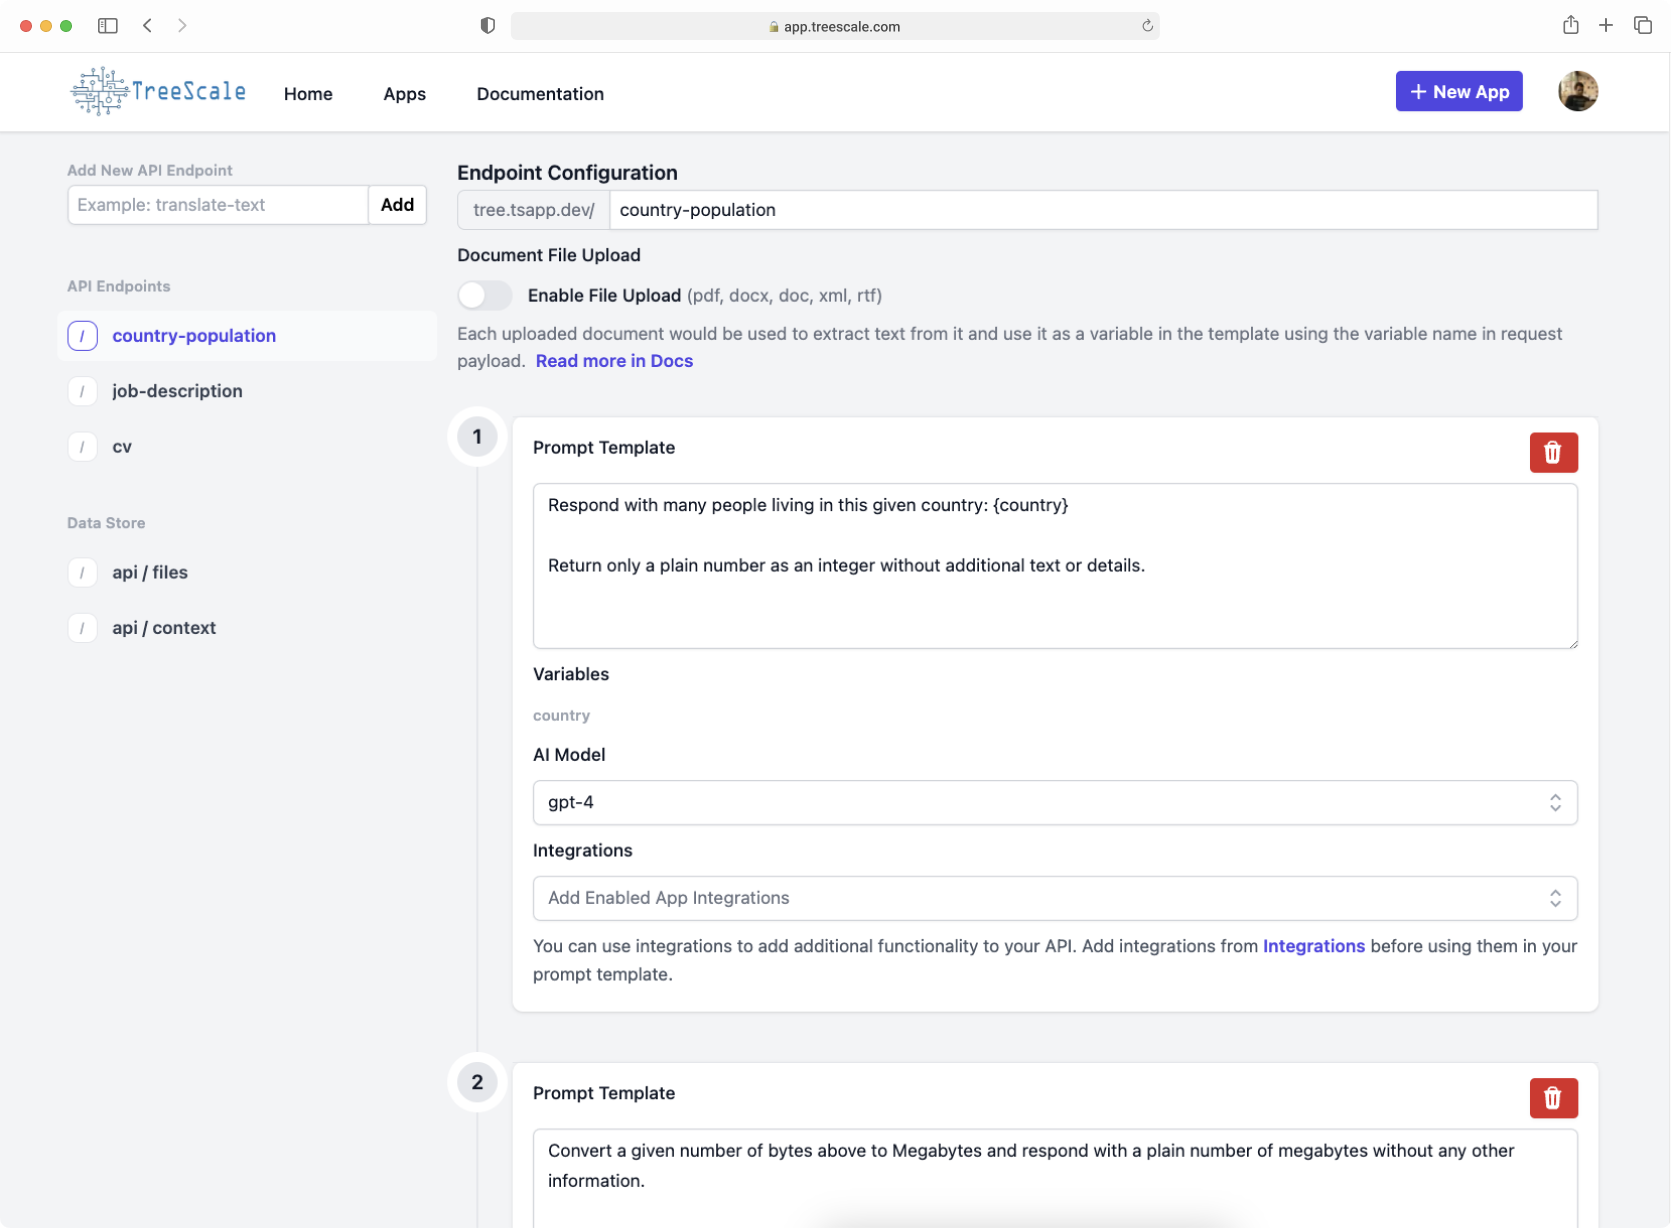Open a new browser tab with plus icon
1671x1228 pixels.
click(x=1606, y=26)
